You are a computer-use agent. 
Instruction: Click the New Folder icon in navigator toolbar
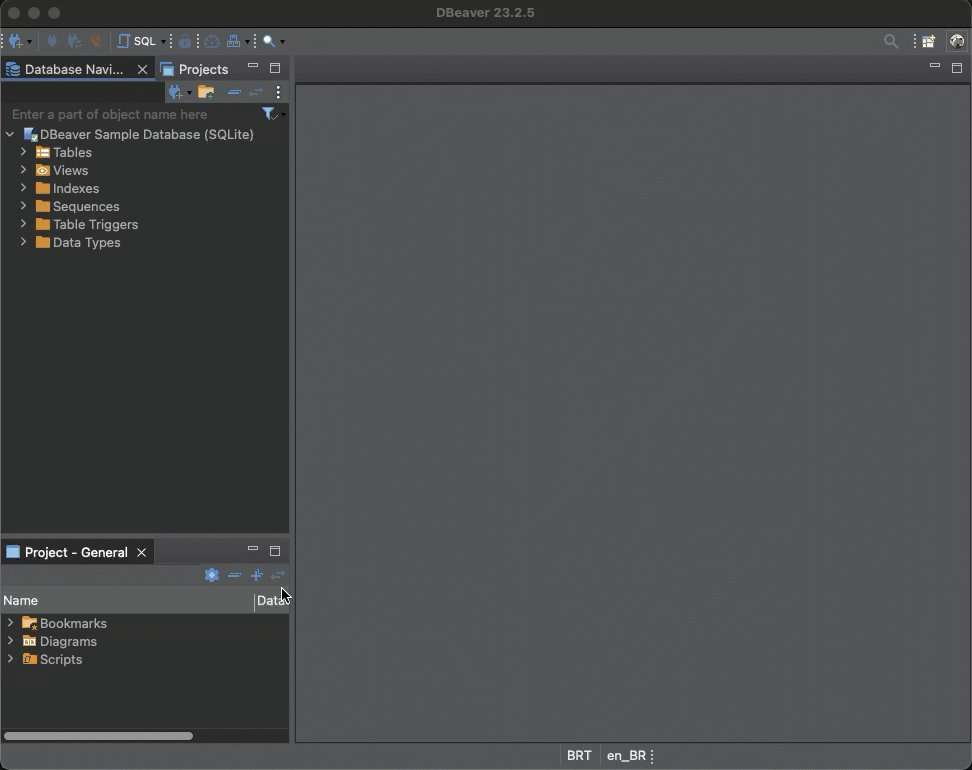206,92
